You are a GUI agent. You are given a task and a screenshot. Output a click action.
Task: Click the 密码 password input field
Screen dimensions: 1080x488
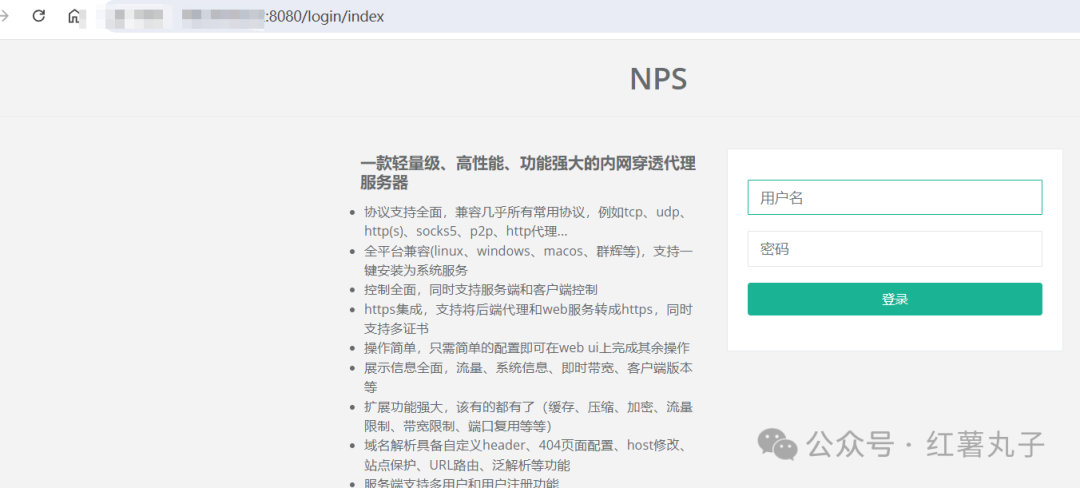[895, 248]
